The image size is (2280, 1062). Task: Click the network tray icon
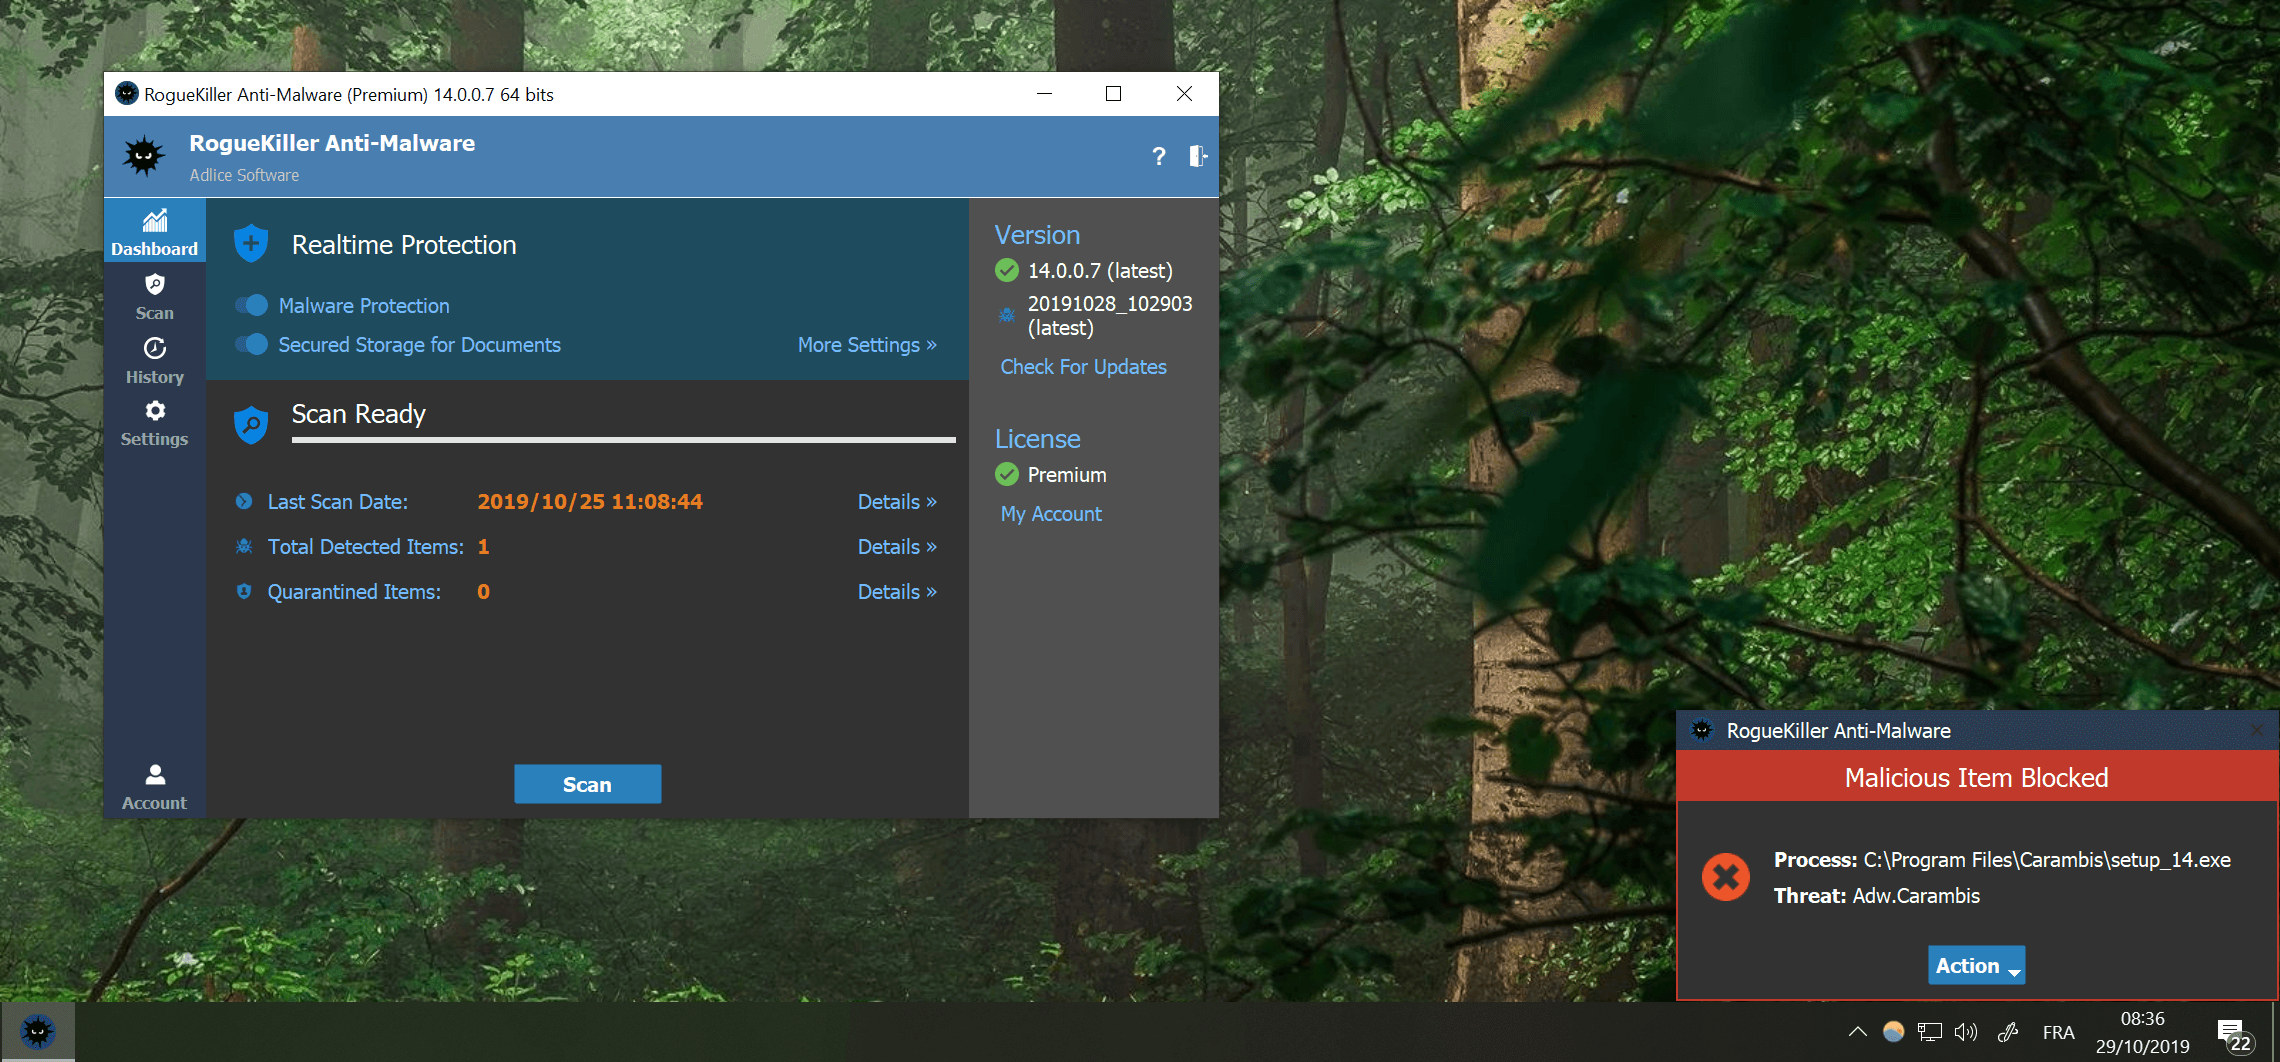1930,1032
